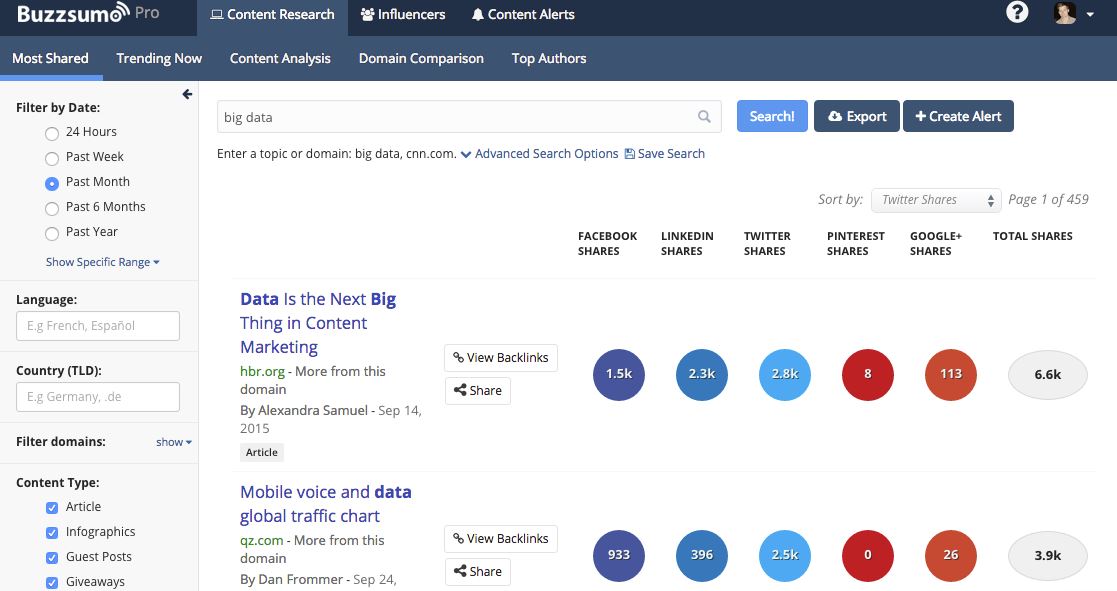Click the magnifier icon in search bar

pos(704,116)
